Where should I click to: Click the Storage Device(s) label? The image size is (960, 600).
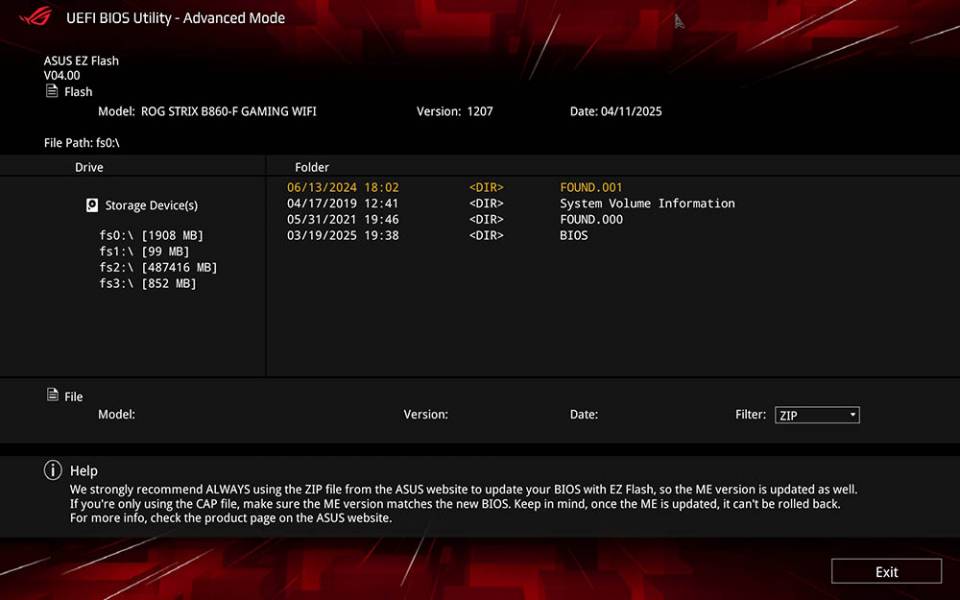[151, 205]
